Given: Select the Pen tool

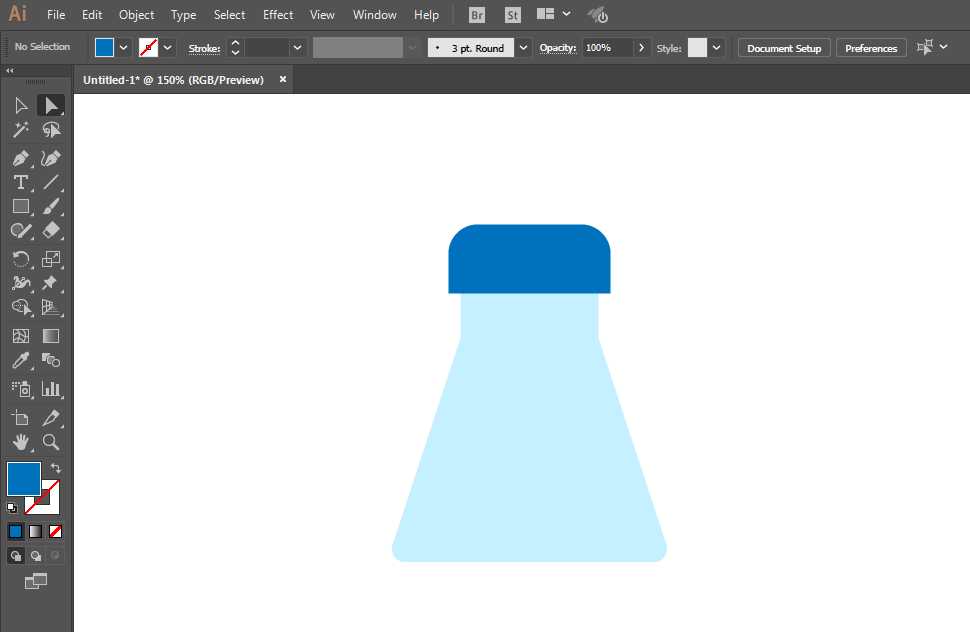Looking at the screenshot, I should (x=20, y=158).
